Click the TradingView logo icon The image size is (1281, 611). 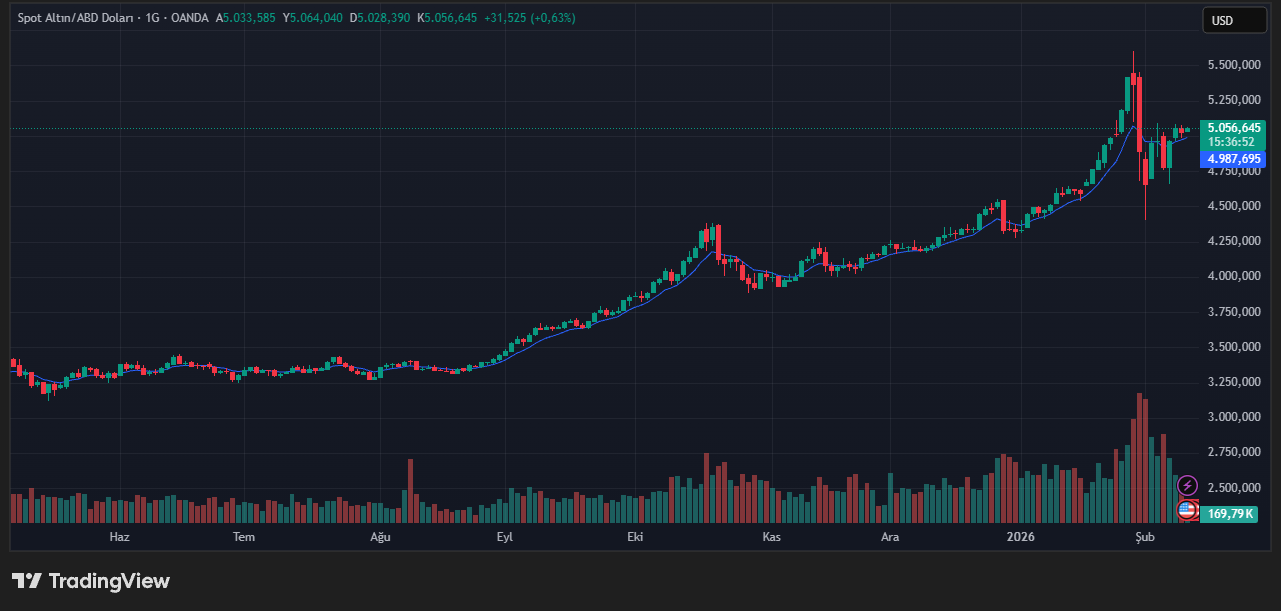27,581
